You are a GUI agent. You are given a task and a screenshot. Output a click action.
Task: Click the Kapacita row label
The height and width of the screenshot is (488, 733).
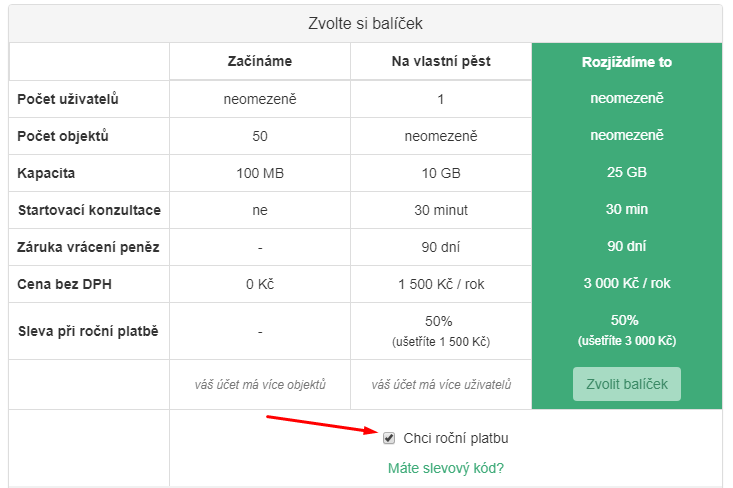point(46,173)
